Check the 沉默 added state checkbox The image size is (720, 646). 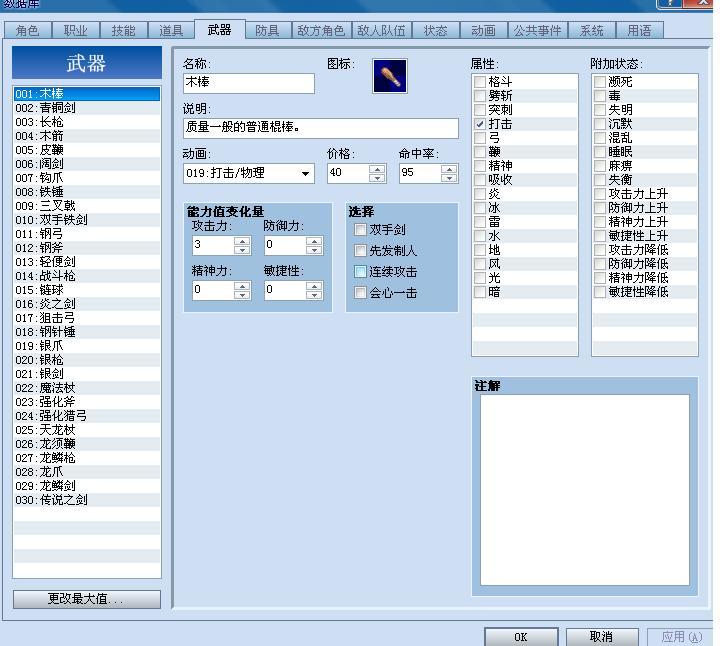600,124
